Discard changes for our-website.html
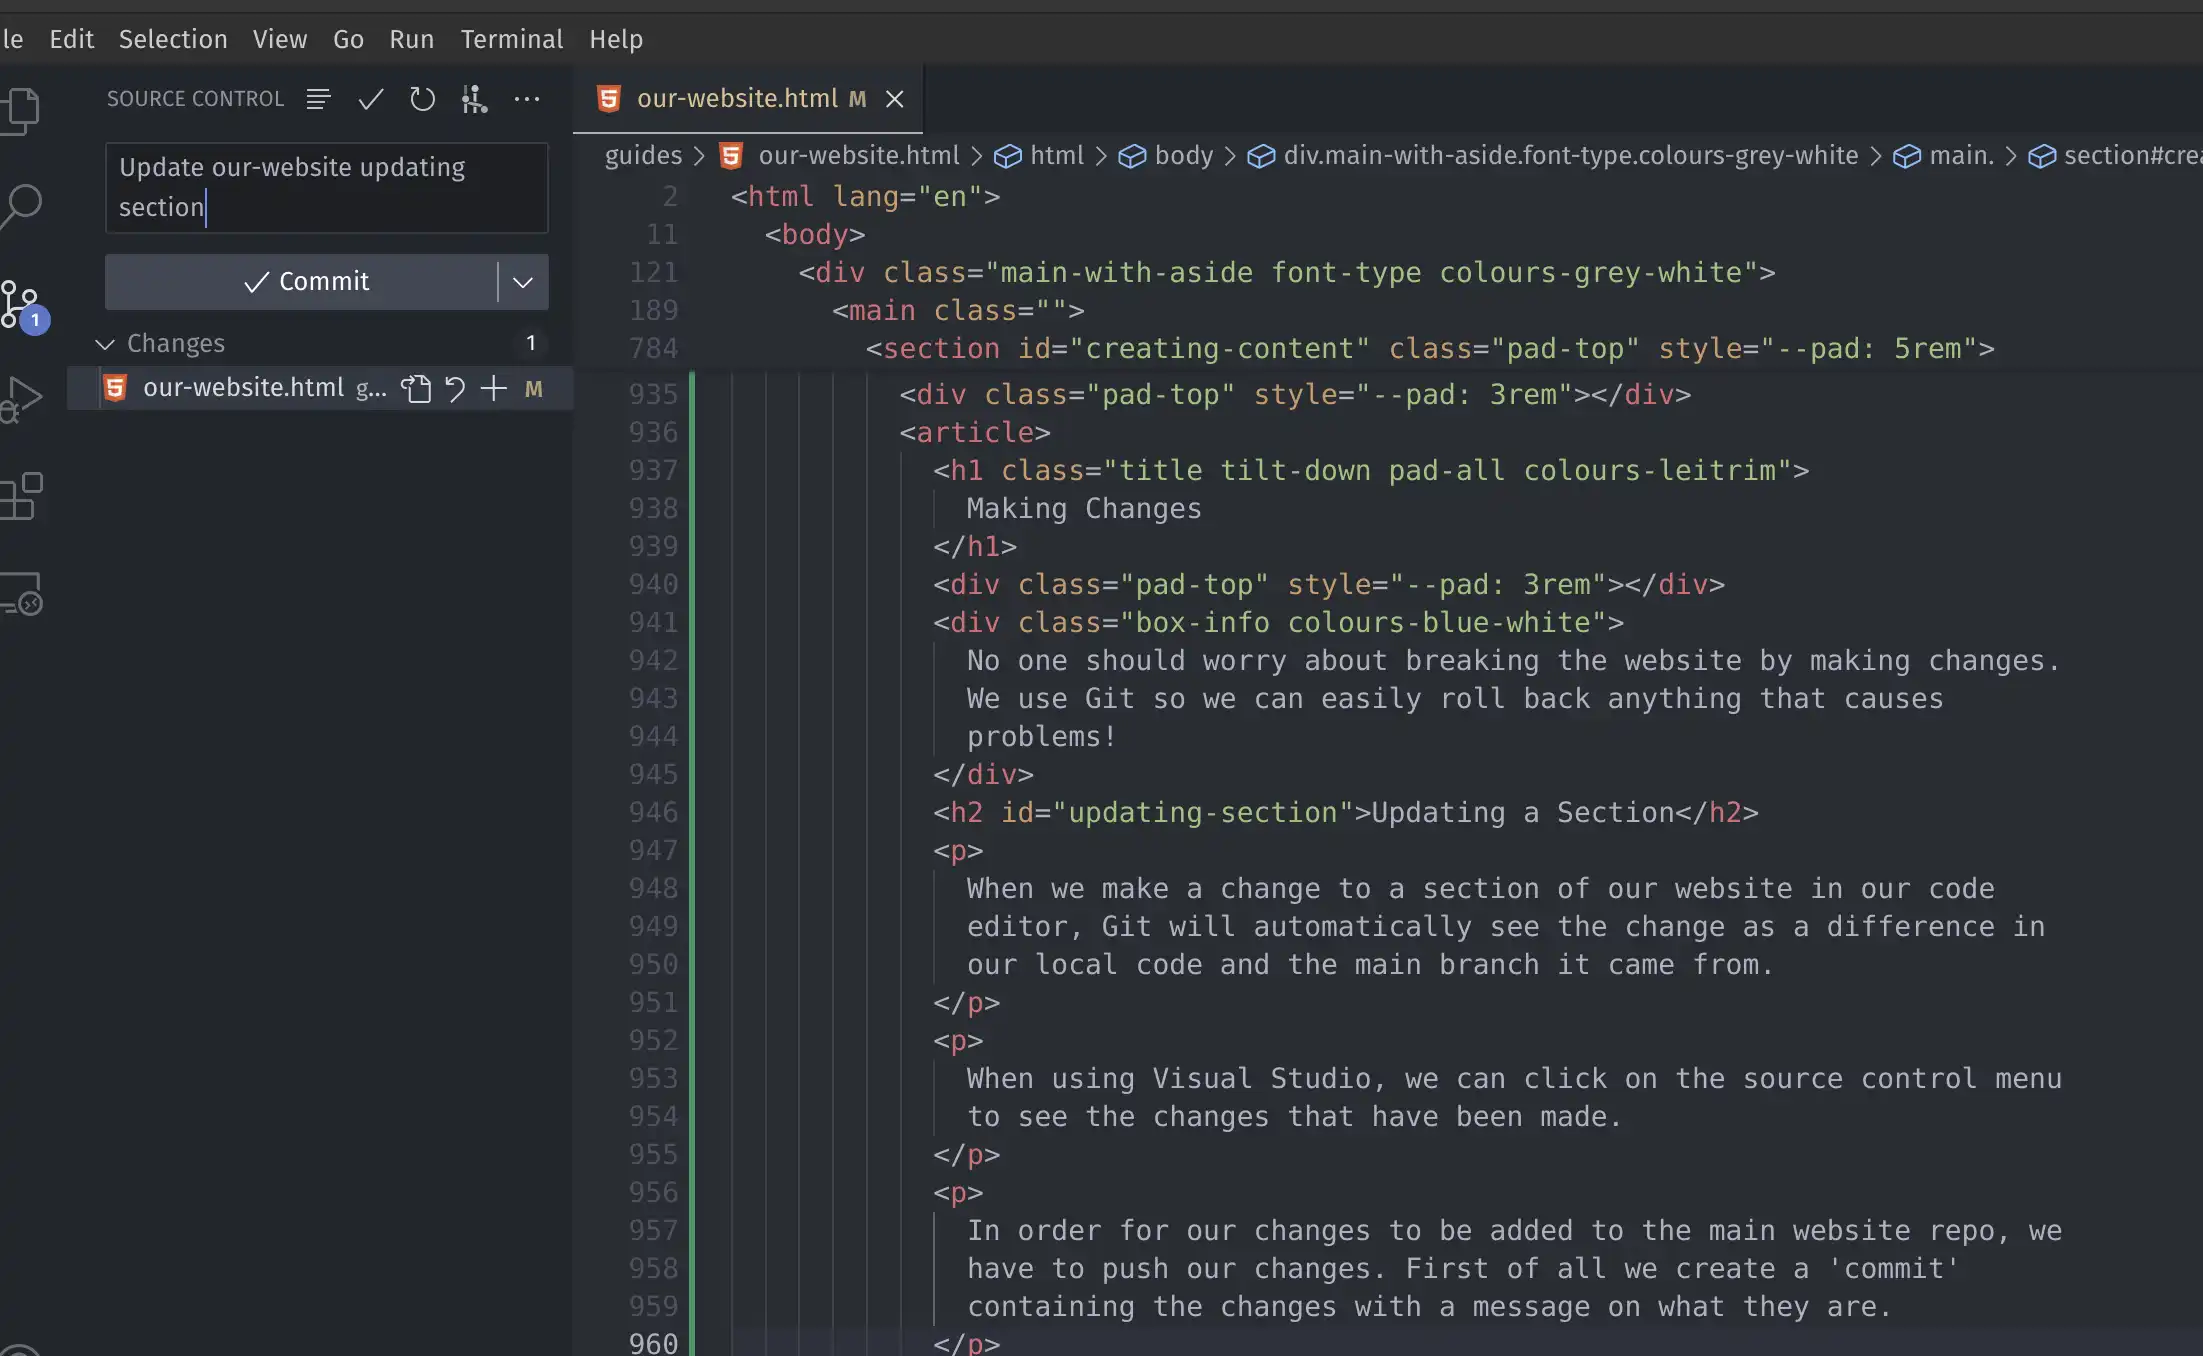Viewport: 2203px width, 1356px height. pyautogui.click(x=455, y=388)
